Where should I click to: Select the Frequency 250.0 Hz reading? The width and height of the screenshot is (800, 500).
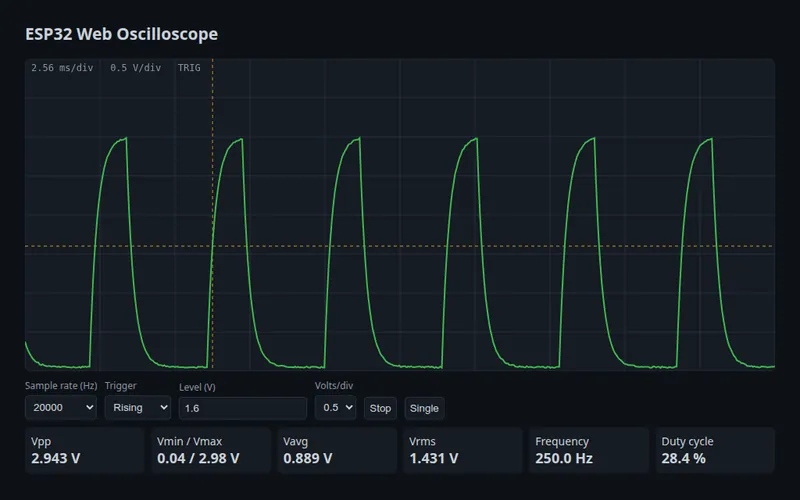pos(589,451)
